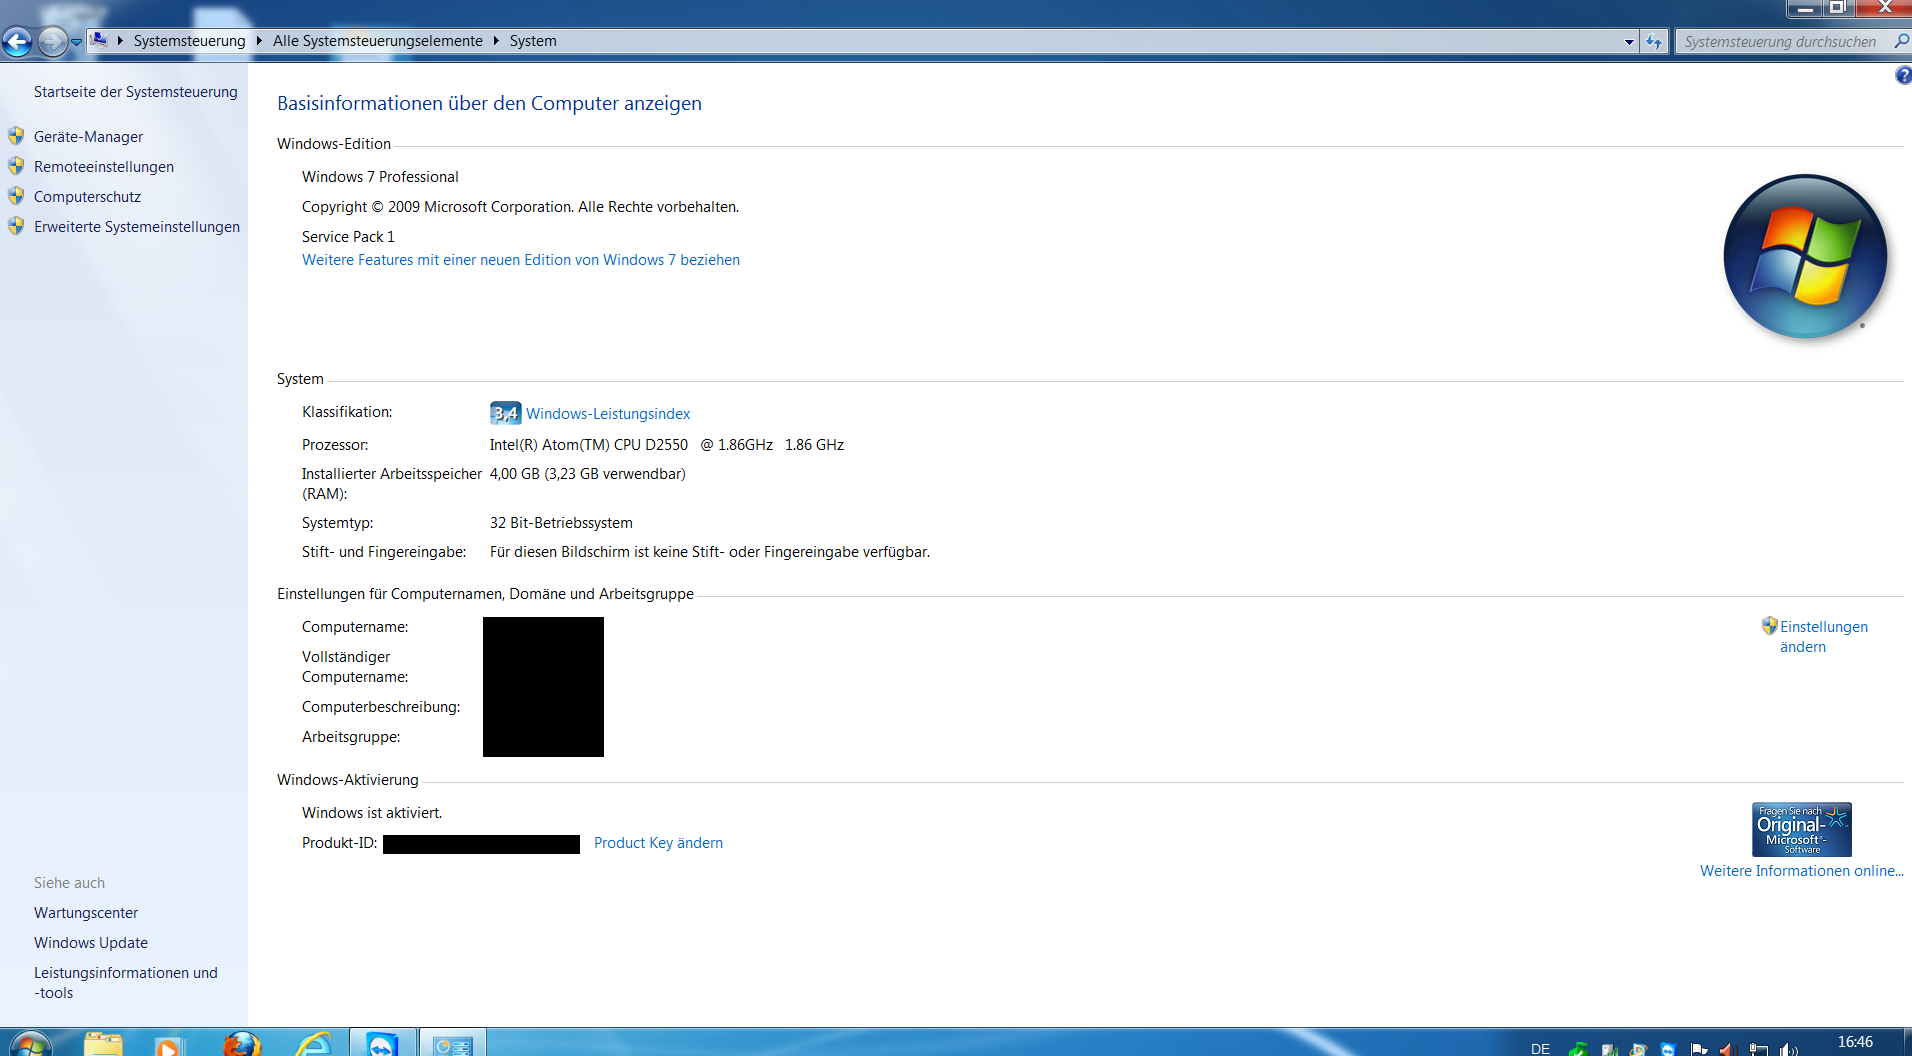Viewport: 1912px width, 1056px height.
Task: Open Windows Explorer folder icon in taskbar
Action: 102,1045
